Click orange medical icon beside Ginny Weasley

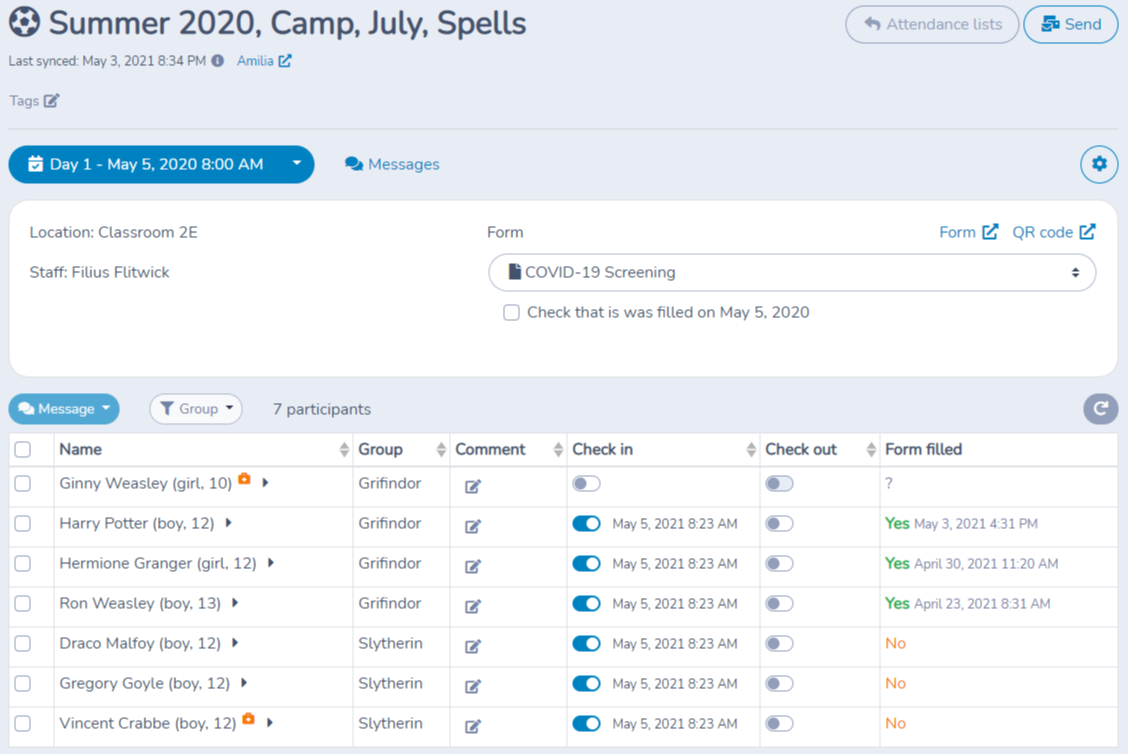click(244, 480)
